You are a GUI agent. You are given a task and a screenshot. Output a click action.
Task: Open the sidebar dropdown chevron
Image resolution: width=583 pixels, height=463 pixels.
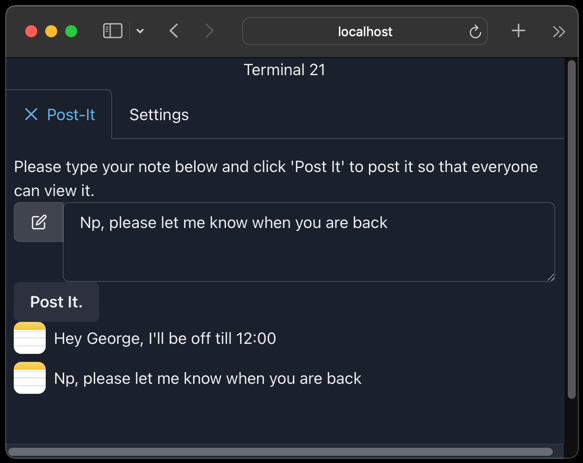pyautogui.click(x=140, y=31)
